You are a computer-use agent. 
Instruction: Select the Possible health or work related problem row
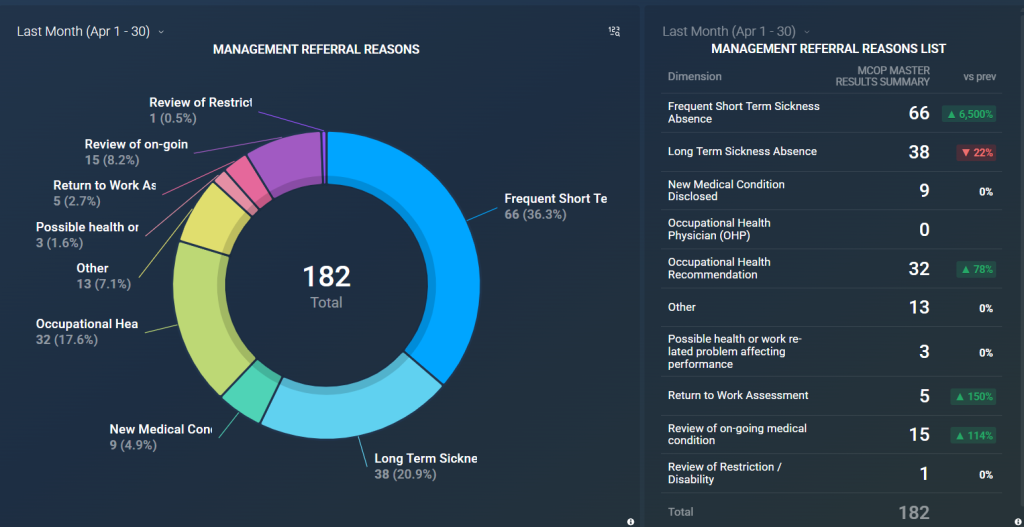pos(735,351)
